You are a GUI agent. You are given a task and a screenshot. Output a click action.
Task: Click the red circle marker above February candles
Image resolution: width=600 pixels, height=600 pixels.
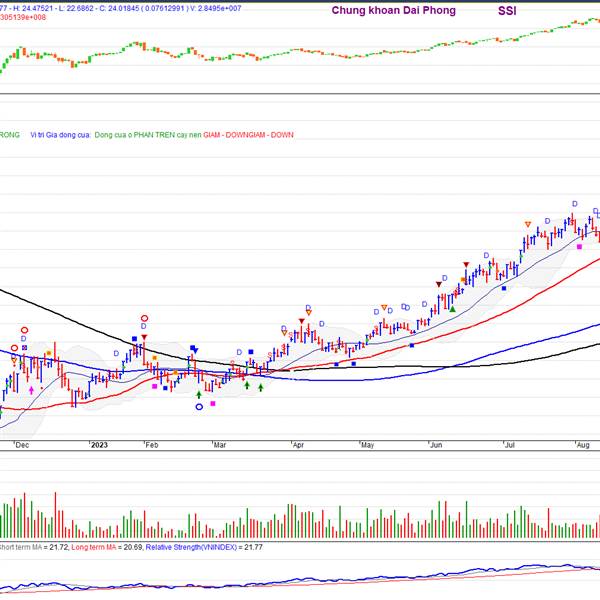click(x=144, y=316)
